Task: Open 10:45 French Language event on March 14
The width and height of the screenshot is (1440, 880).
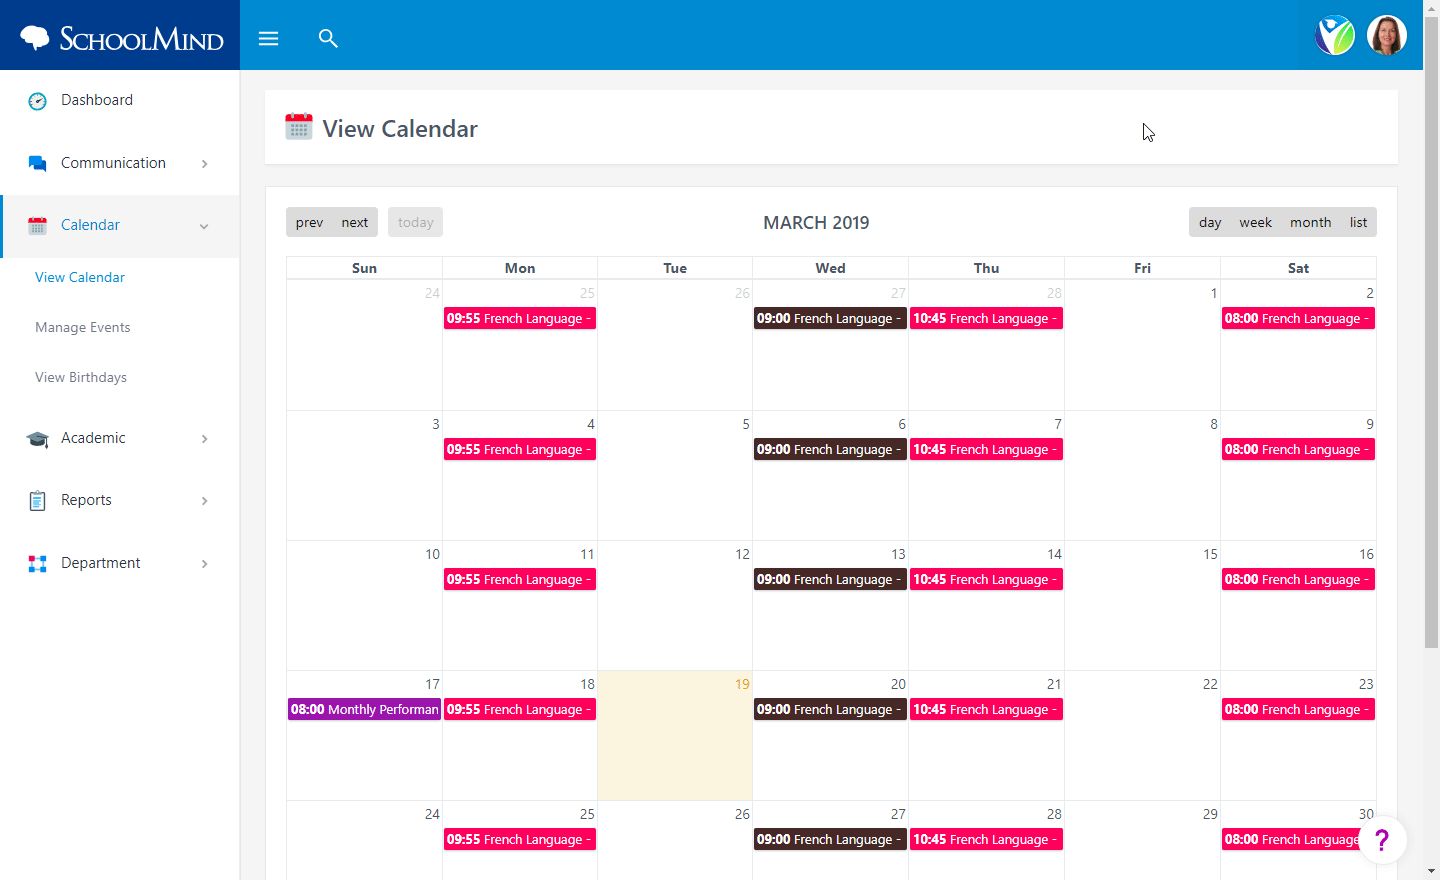Action: pyautogui.click(x=986, y=579)
